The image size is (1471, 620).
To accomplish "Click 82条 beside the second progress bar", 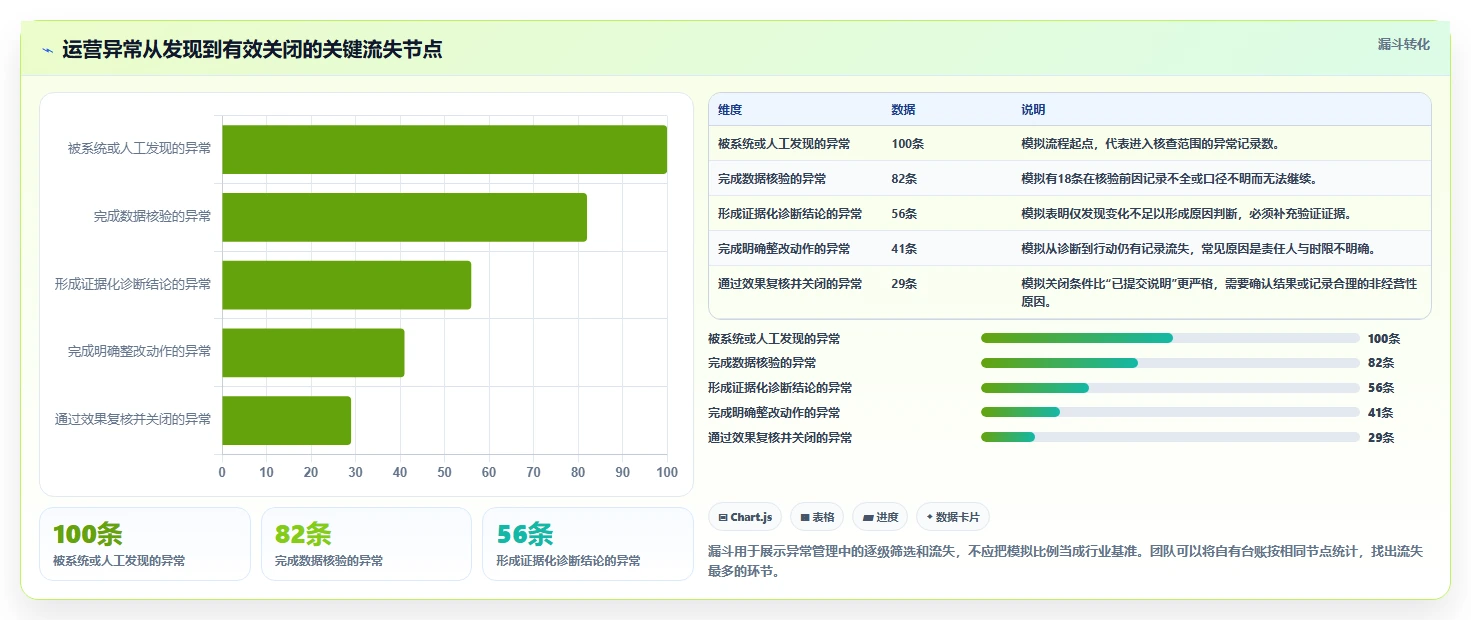I will pyautogui.click(x=1381, y=363).
